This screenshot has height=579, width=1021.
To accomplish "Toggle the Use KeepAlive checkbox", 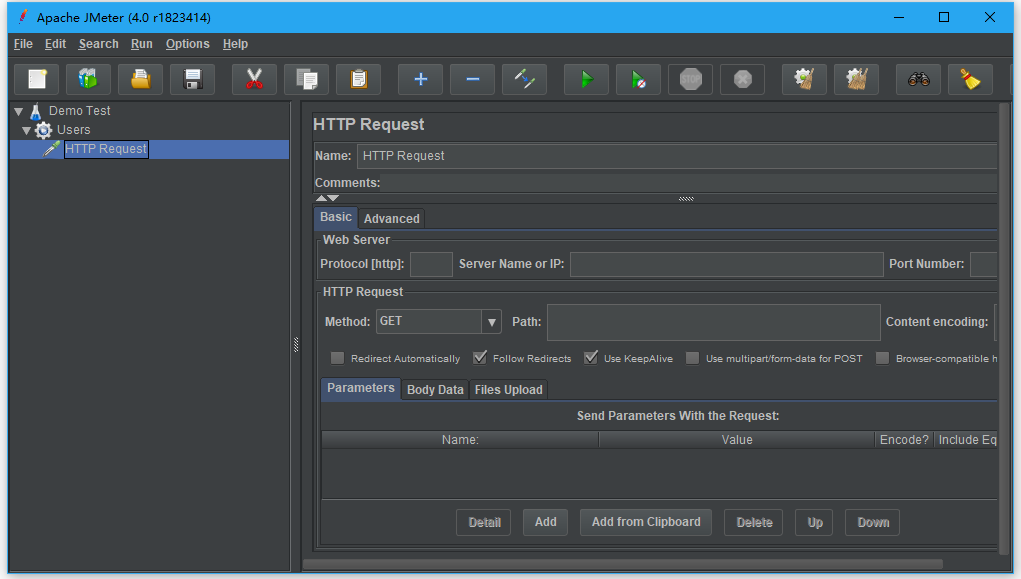I will click(591, 358).
